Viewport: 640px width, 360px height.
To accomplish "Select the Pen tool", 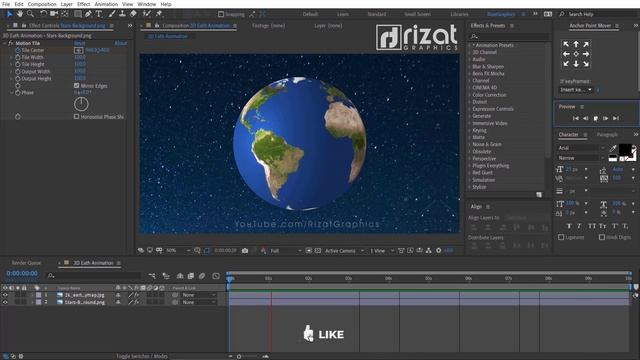I will [88, 14].
